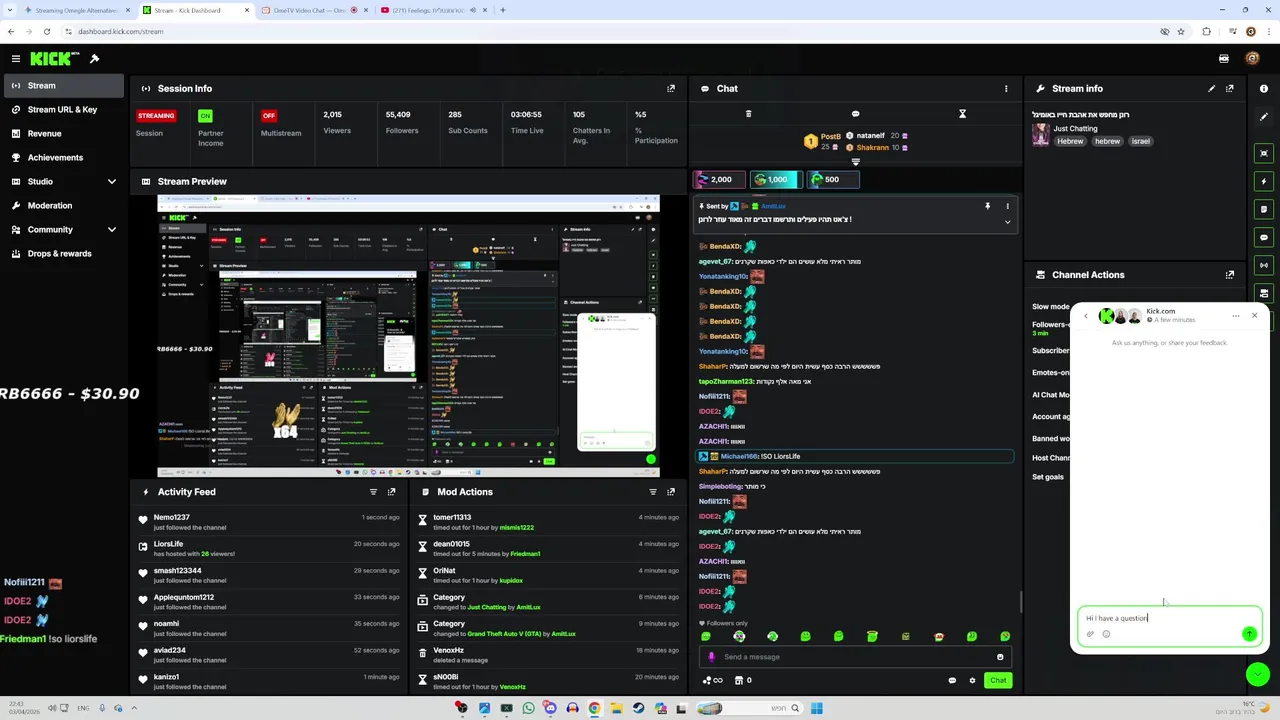Click the Stream Preview video thumbnail
The height and width of the screenshot is (720, 1280).
(x=408, y=336)
